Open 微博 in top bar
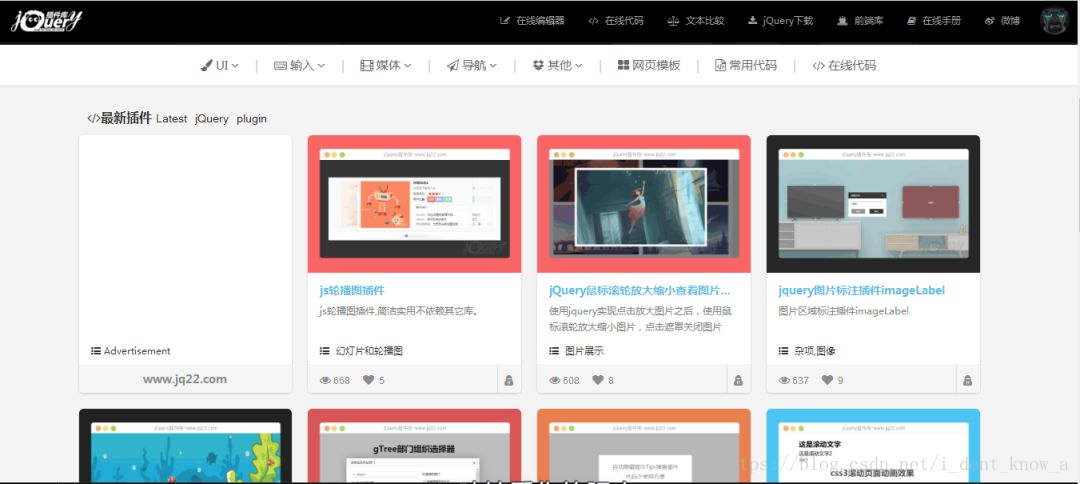Image resolution: width=1080 pixels, height=484 pixels. pos(1002,21)
